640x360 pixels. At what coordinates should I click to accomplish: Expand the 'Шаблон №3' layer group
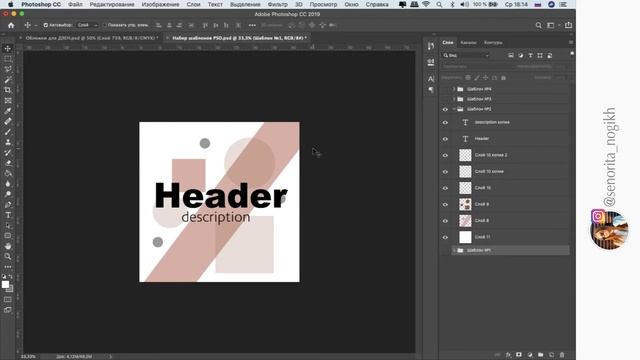pos(454,99)
